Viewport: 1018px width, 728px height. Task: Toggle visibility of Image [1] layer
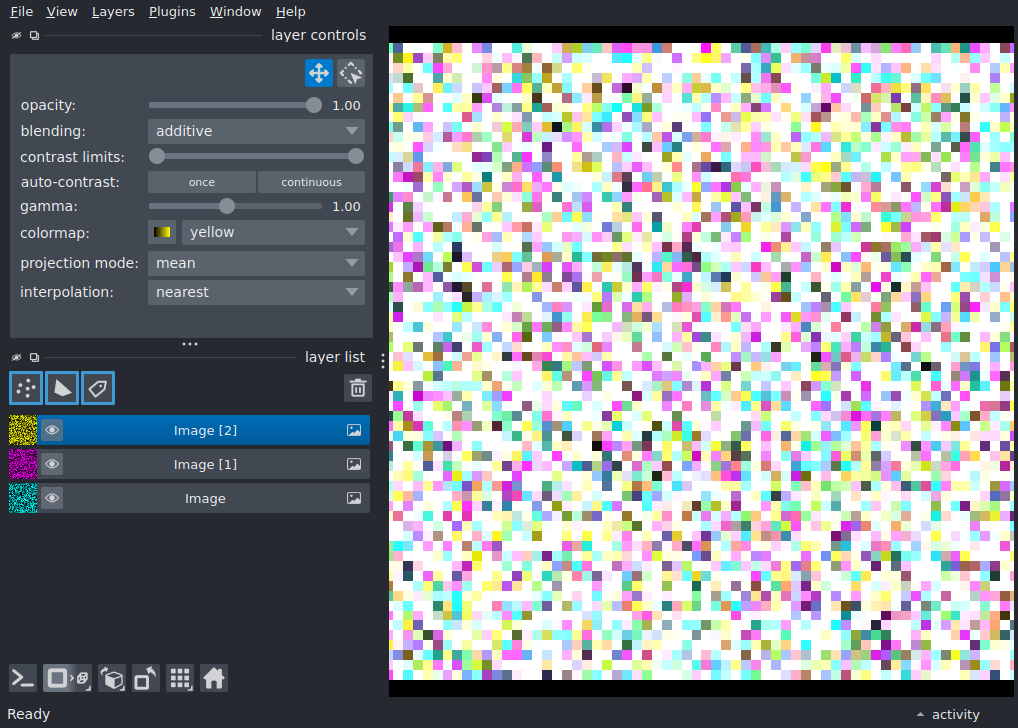pos(52,464)
